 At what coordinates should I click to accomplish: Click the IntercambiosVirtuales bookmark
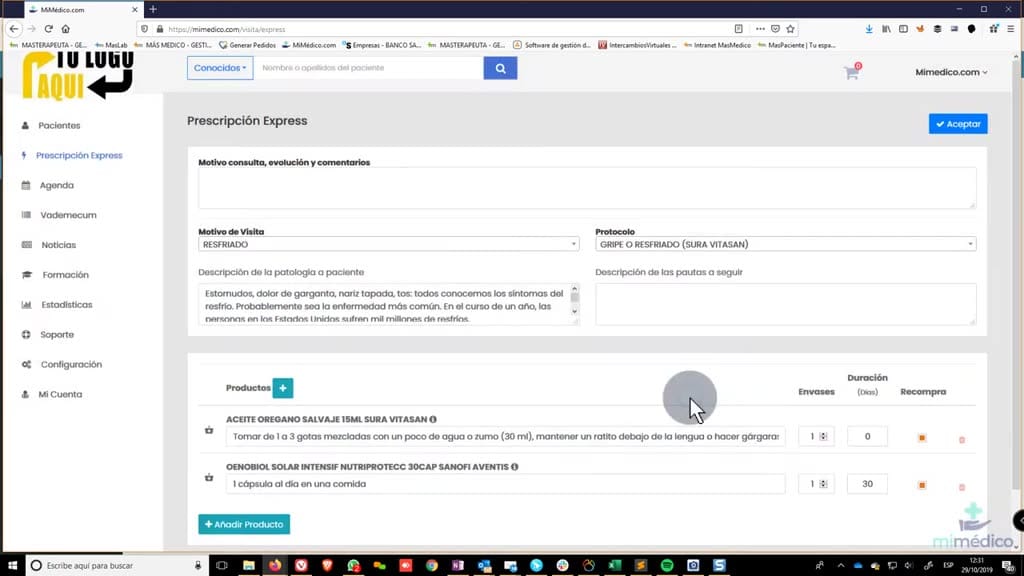[637, 45]
